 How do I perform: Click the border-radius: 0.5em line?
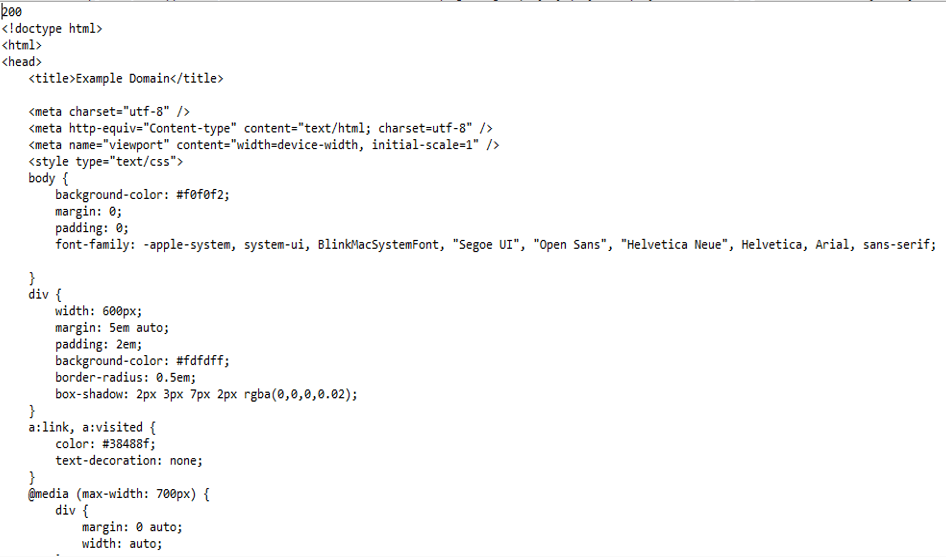(125, 377)
